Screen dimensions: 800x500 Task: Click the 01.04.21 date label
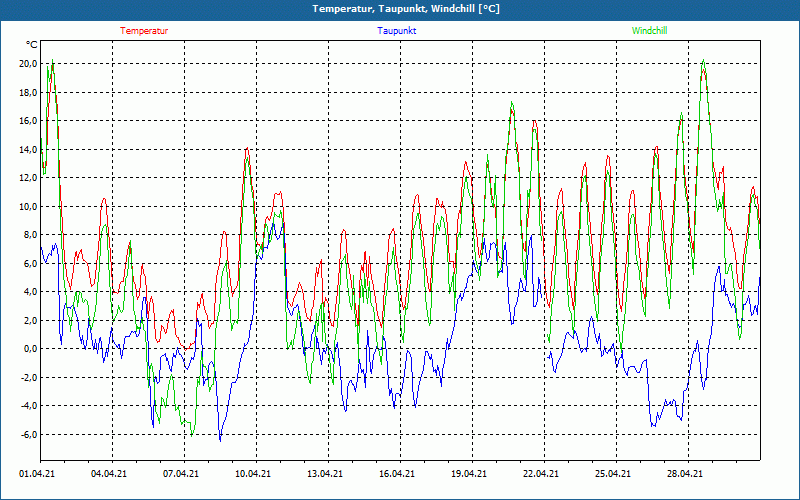pos(37,474)
